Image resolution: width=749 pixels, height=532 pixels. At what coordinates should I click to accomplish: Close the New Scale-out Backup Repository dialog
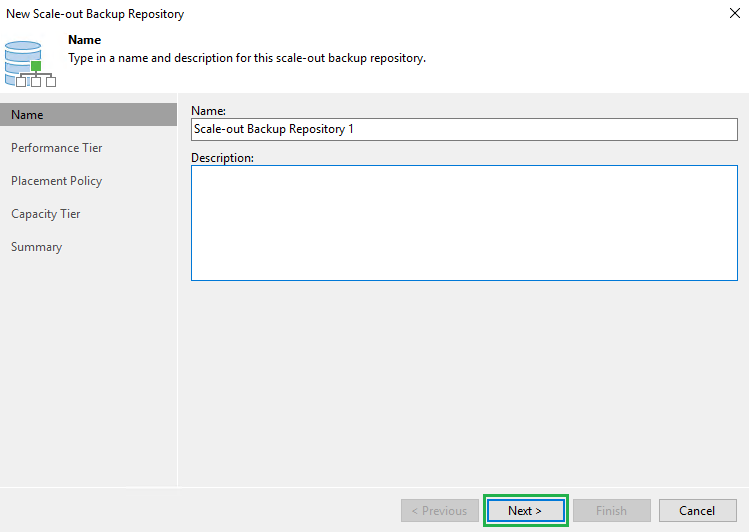pyautogui.click(x=733, y=14)
